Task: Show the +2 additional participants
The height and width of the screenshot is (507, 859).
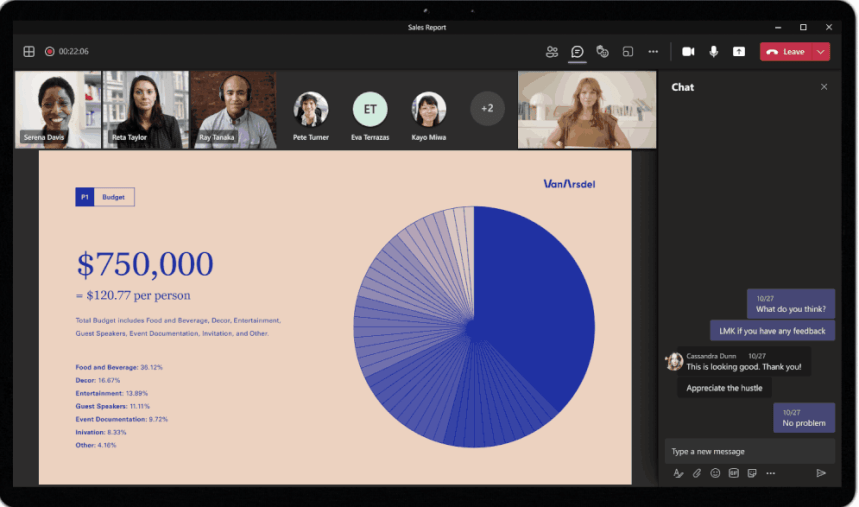Action: tap(487, 108)
